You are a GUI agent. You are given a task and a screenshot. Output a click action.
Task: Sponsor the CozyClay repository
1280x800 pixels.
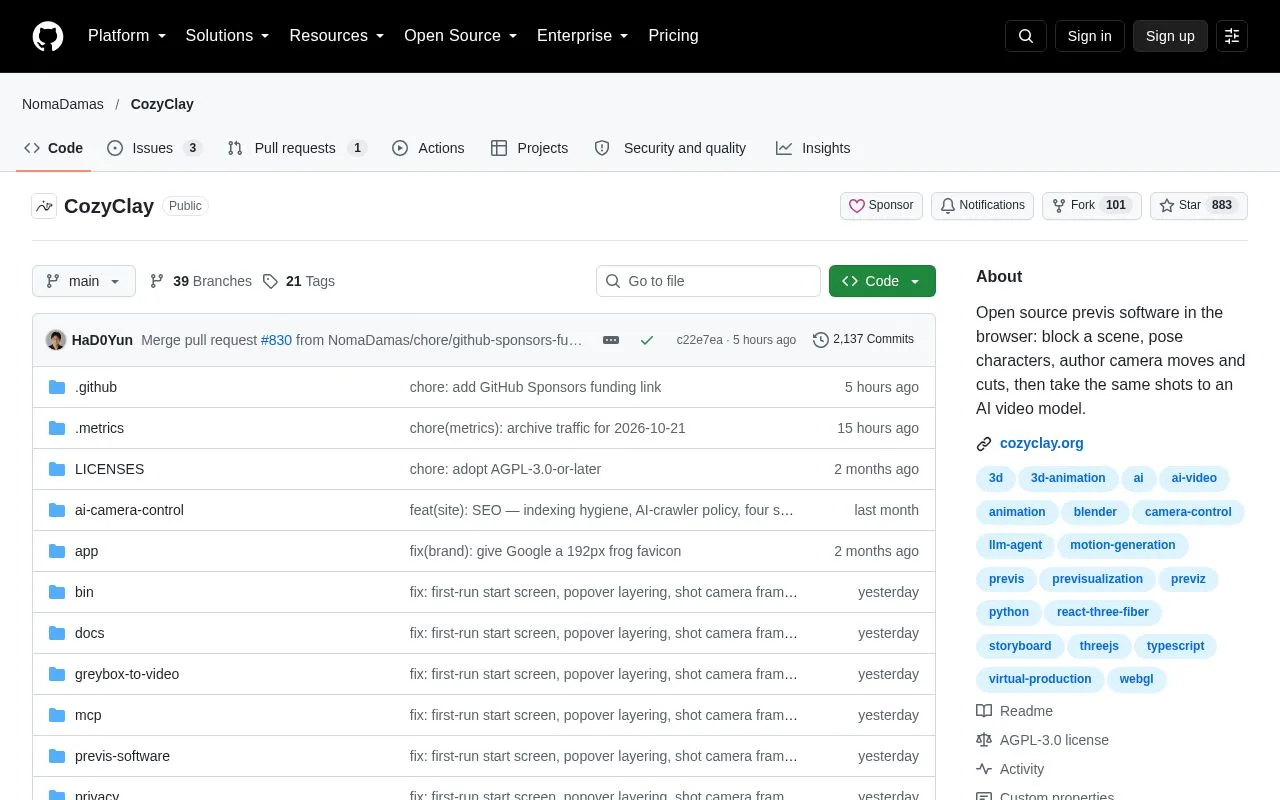(881, 206)
